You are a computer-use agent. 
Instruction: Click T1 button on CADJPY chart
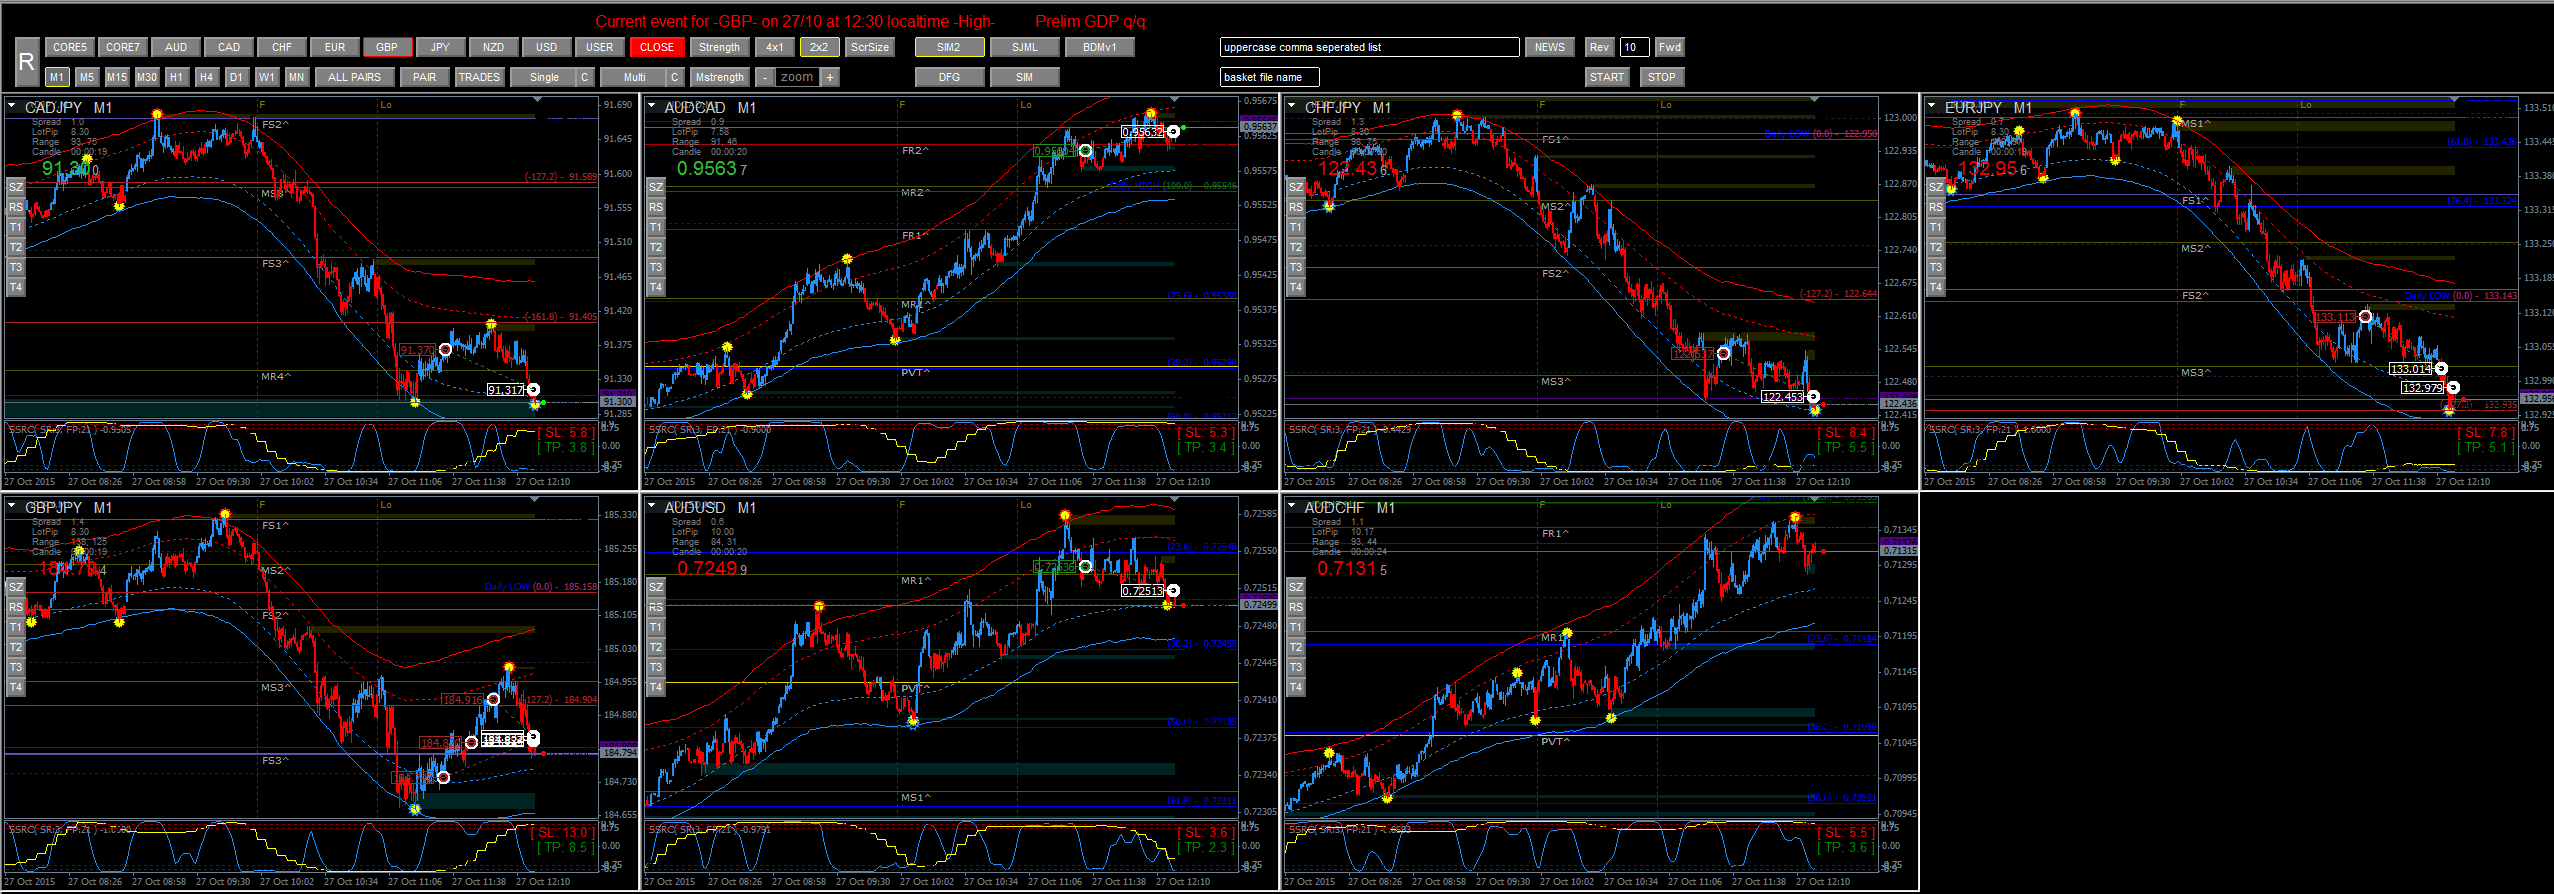16,227
